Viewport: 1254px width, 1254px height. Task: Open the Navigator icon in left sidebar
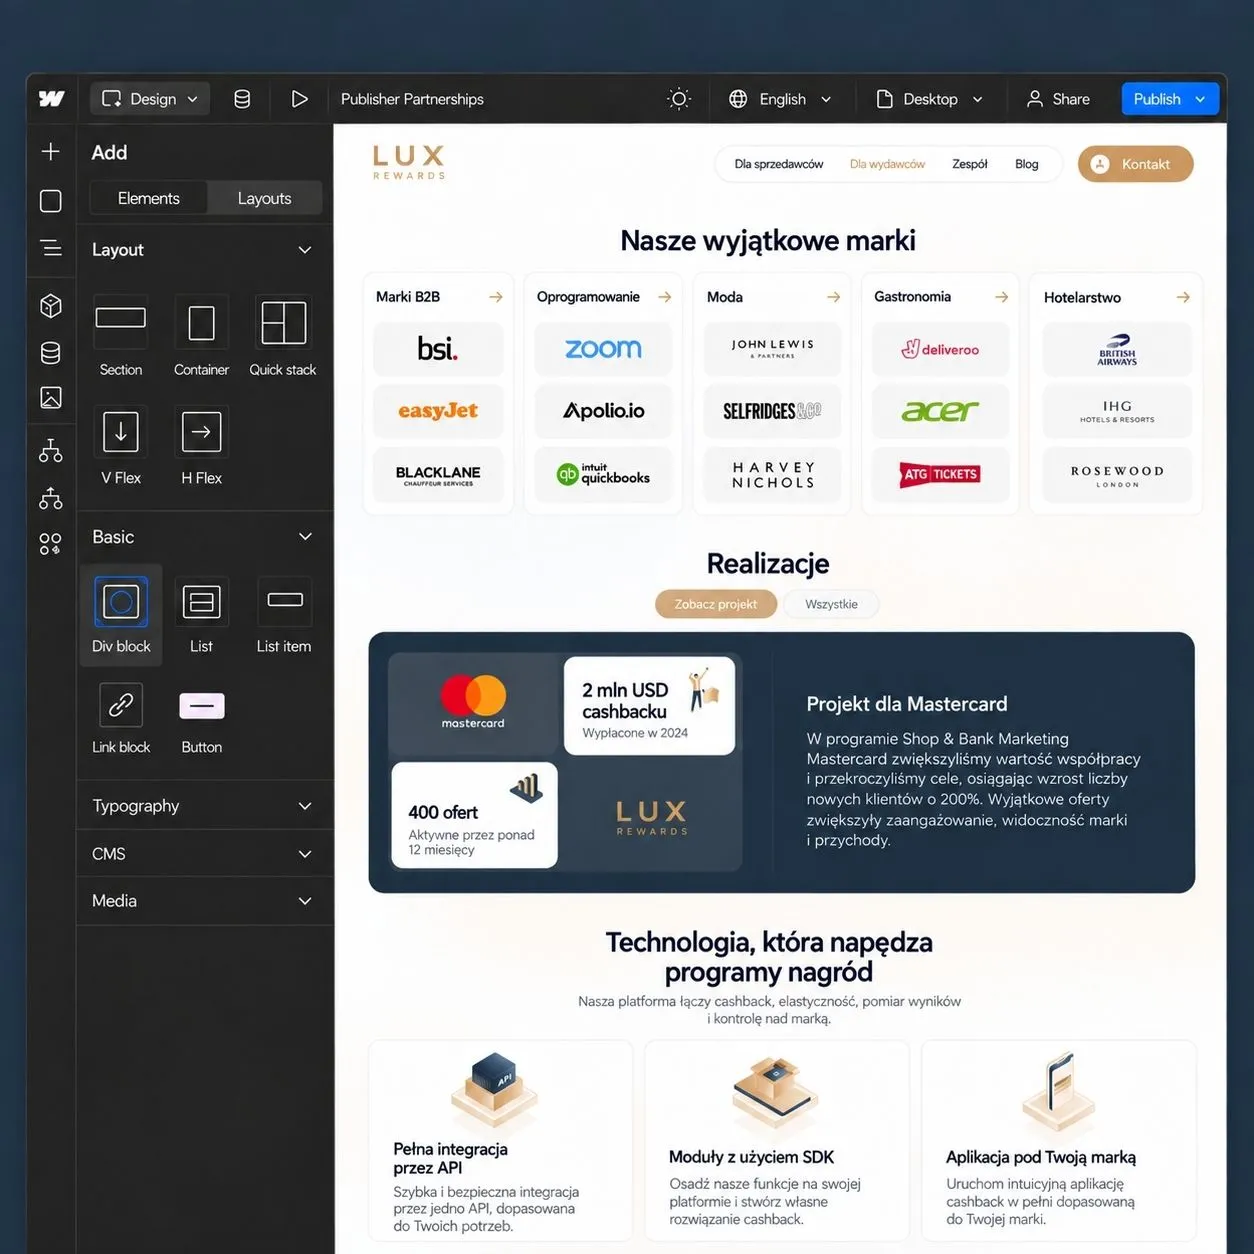click(x=50, y=248)
